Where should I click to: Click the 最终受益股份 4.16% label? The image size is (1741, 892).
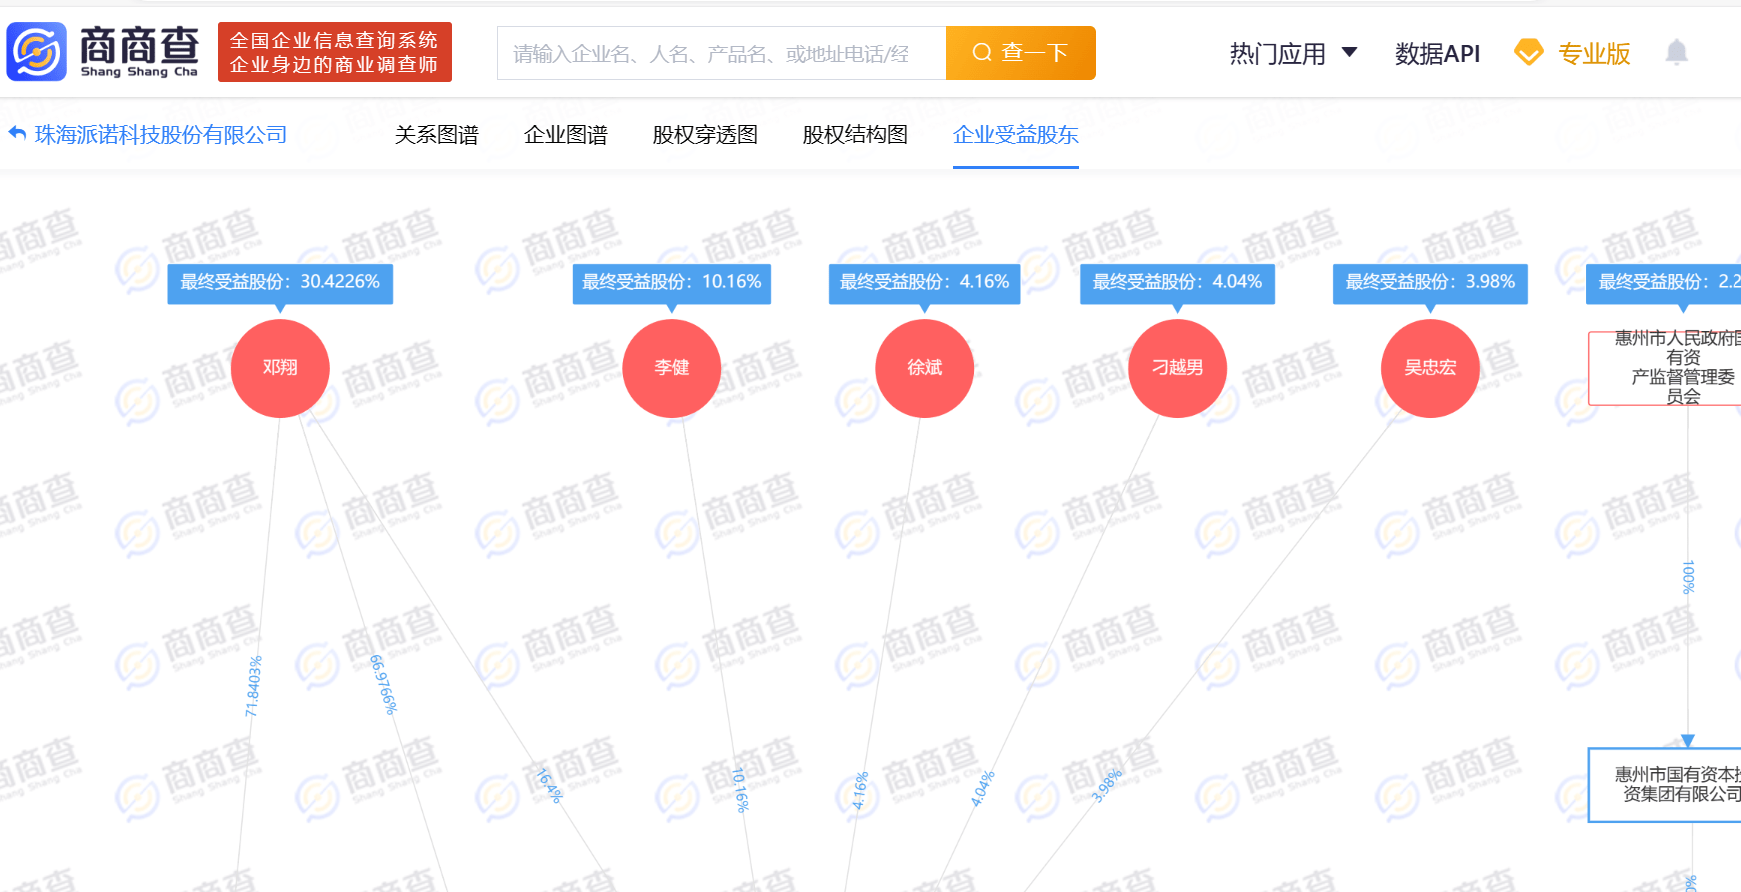coord(925,283)
